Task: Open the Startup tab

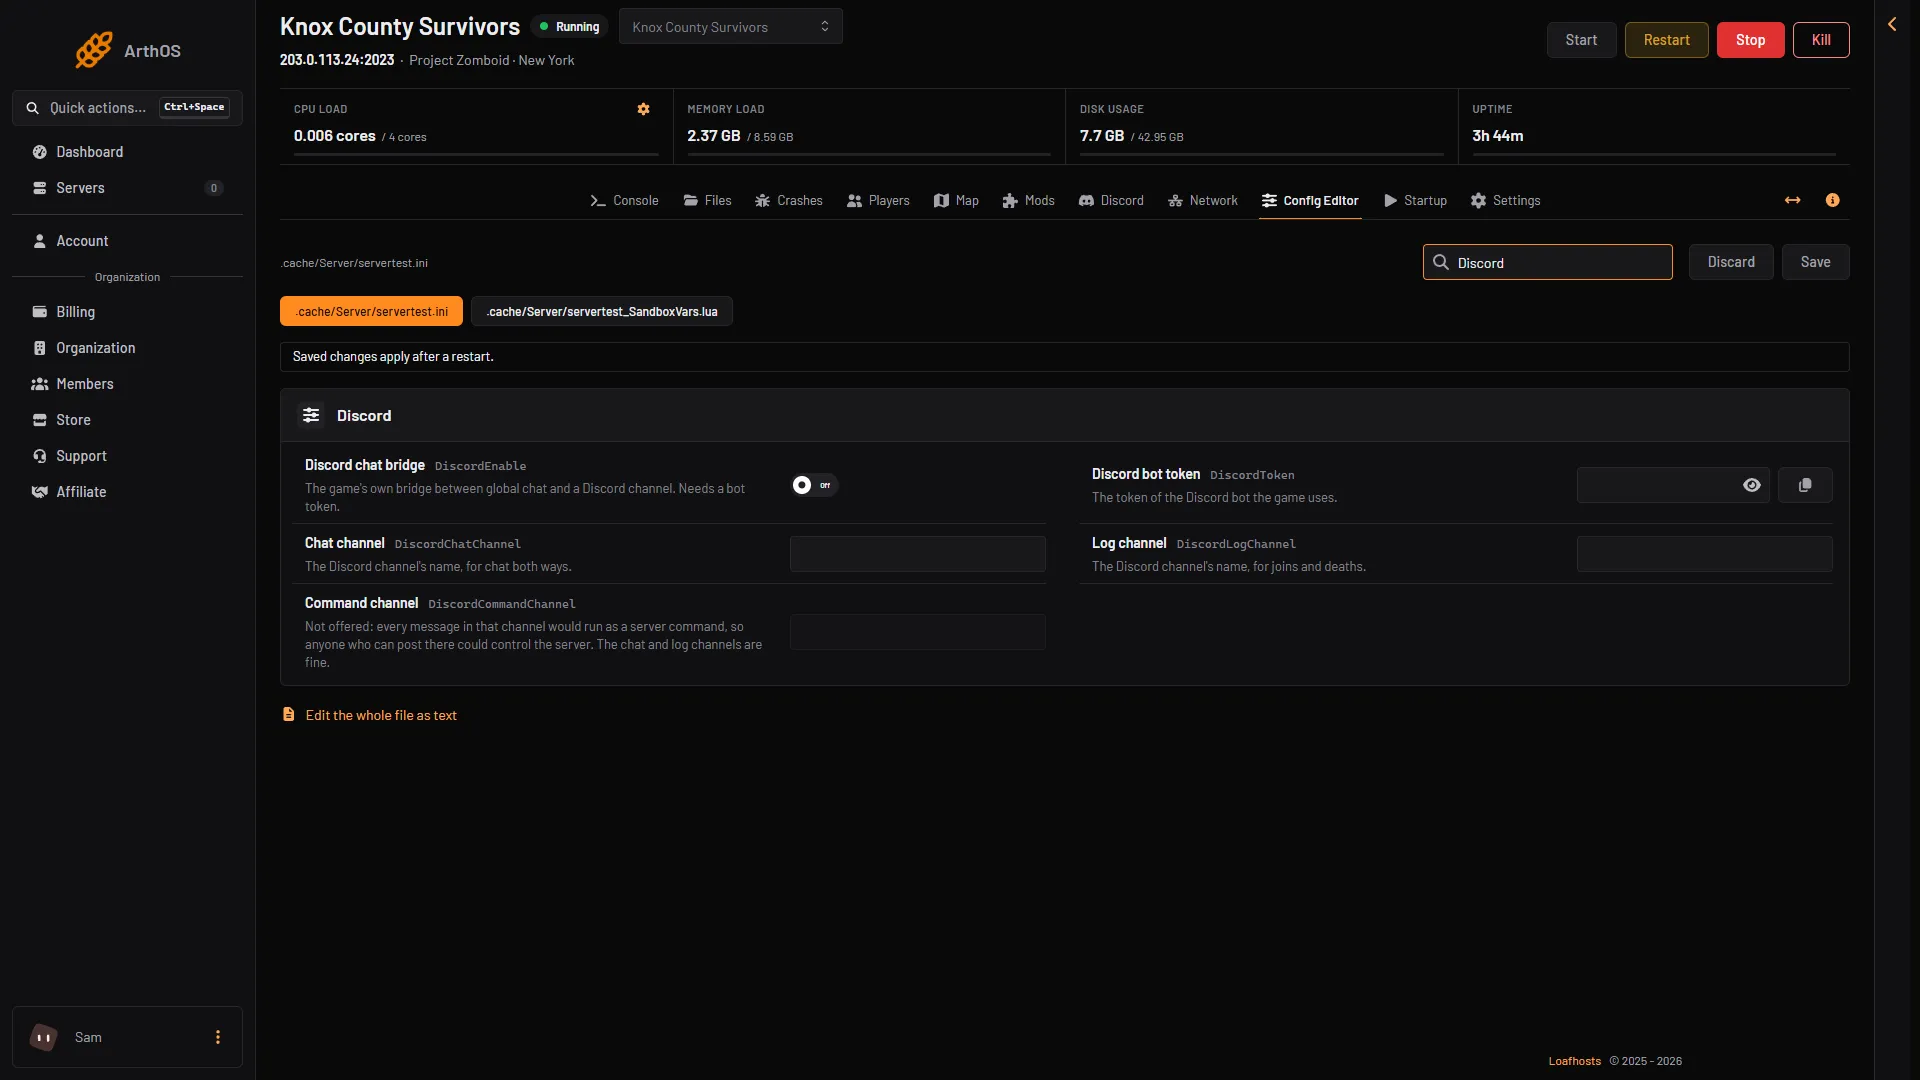Action: click(1416, 201)
